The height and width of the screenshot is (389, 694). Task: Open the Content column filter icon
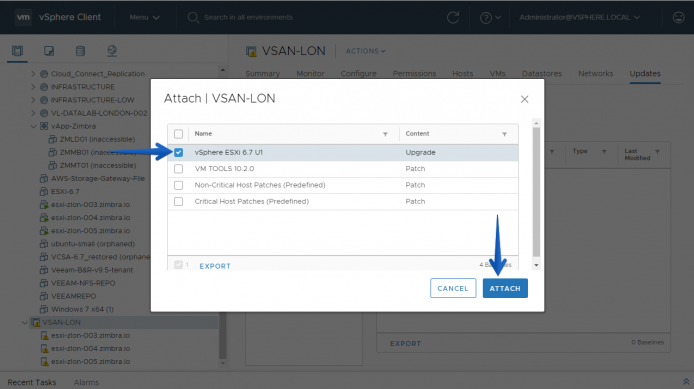coord(504,134)
